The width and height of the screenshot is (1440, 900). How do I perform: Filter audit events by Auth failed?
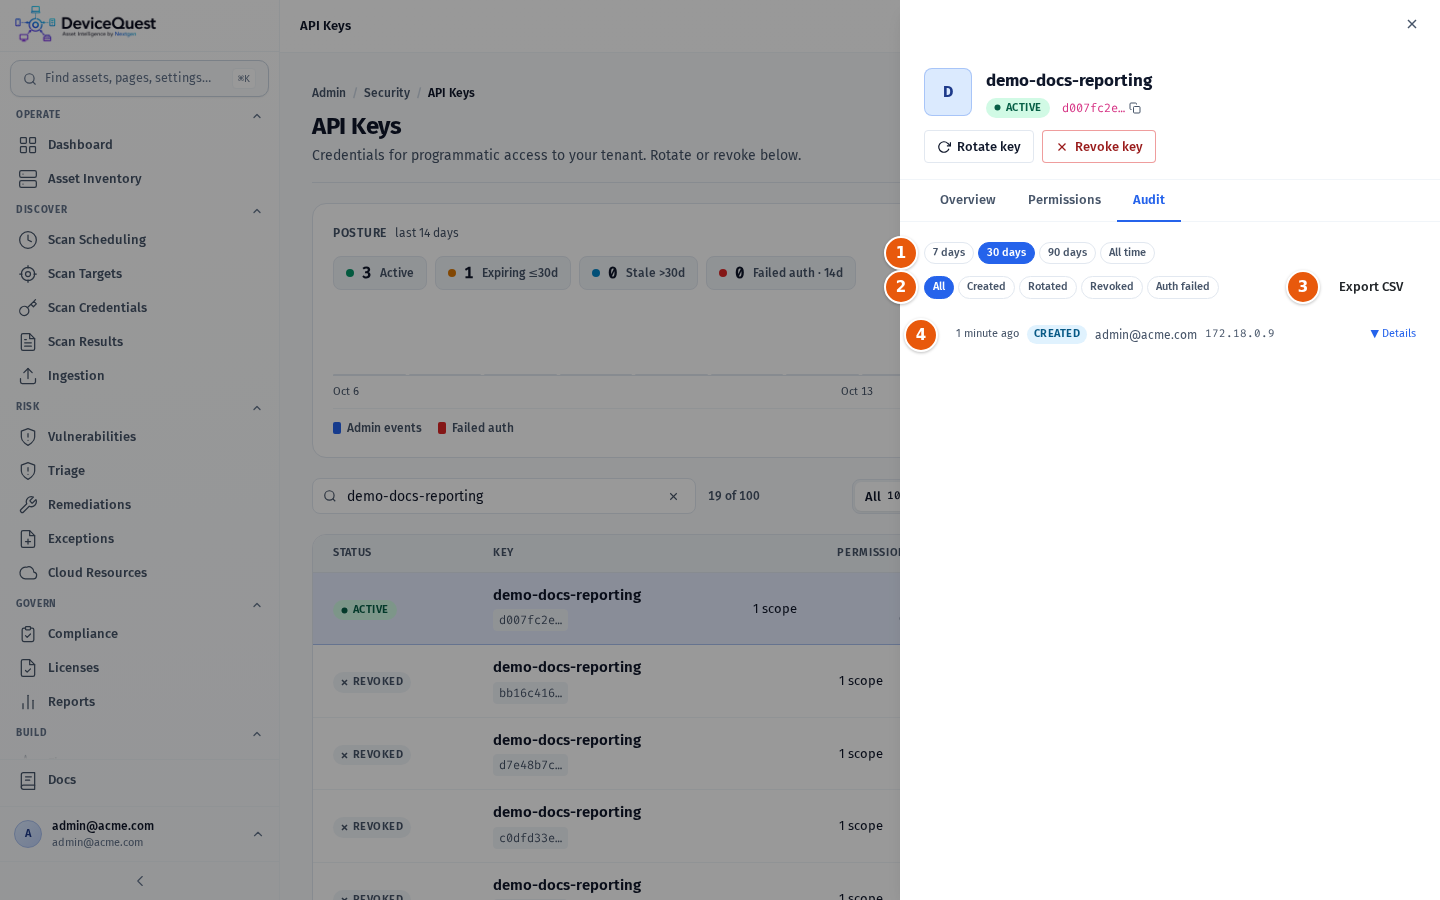click(1182, 287)
